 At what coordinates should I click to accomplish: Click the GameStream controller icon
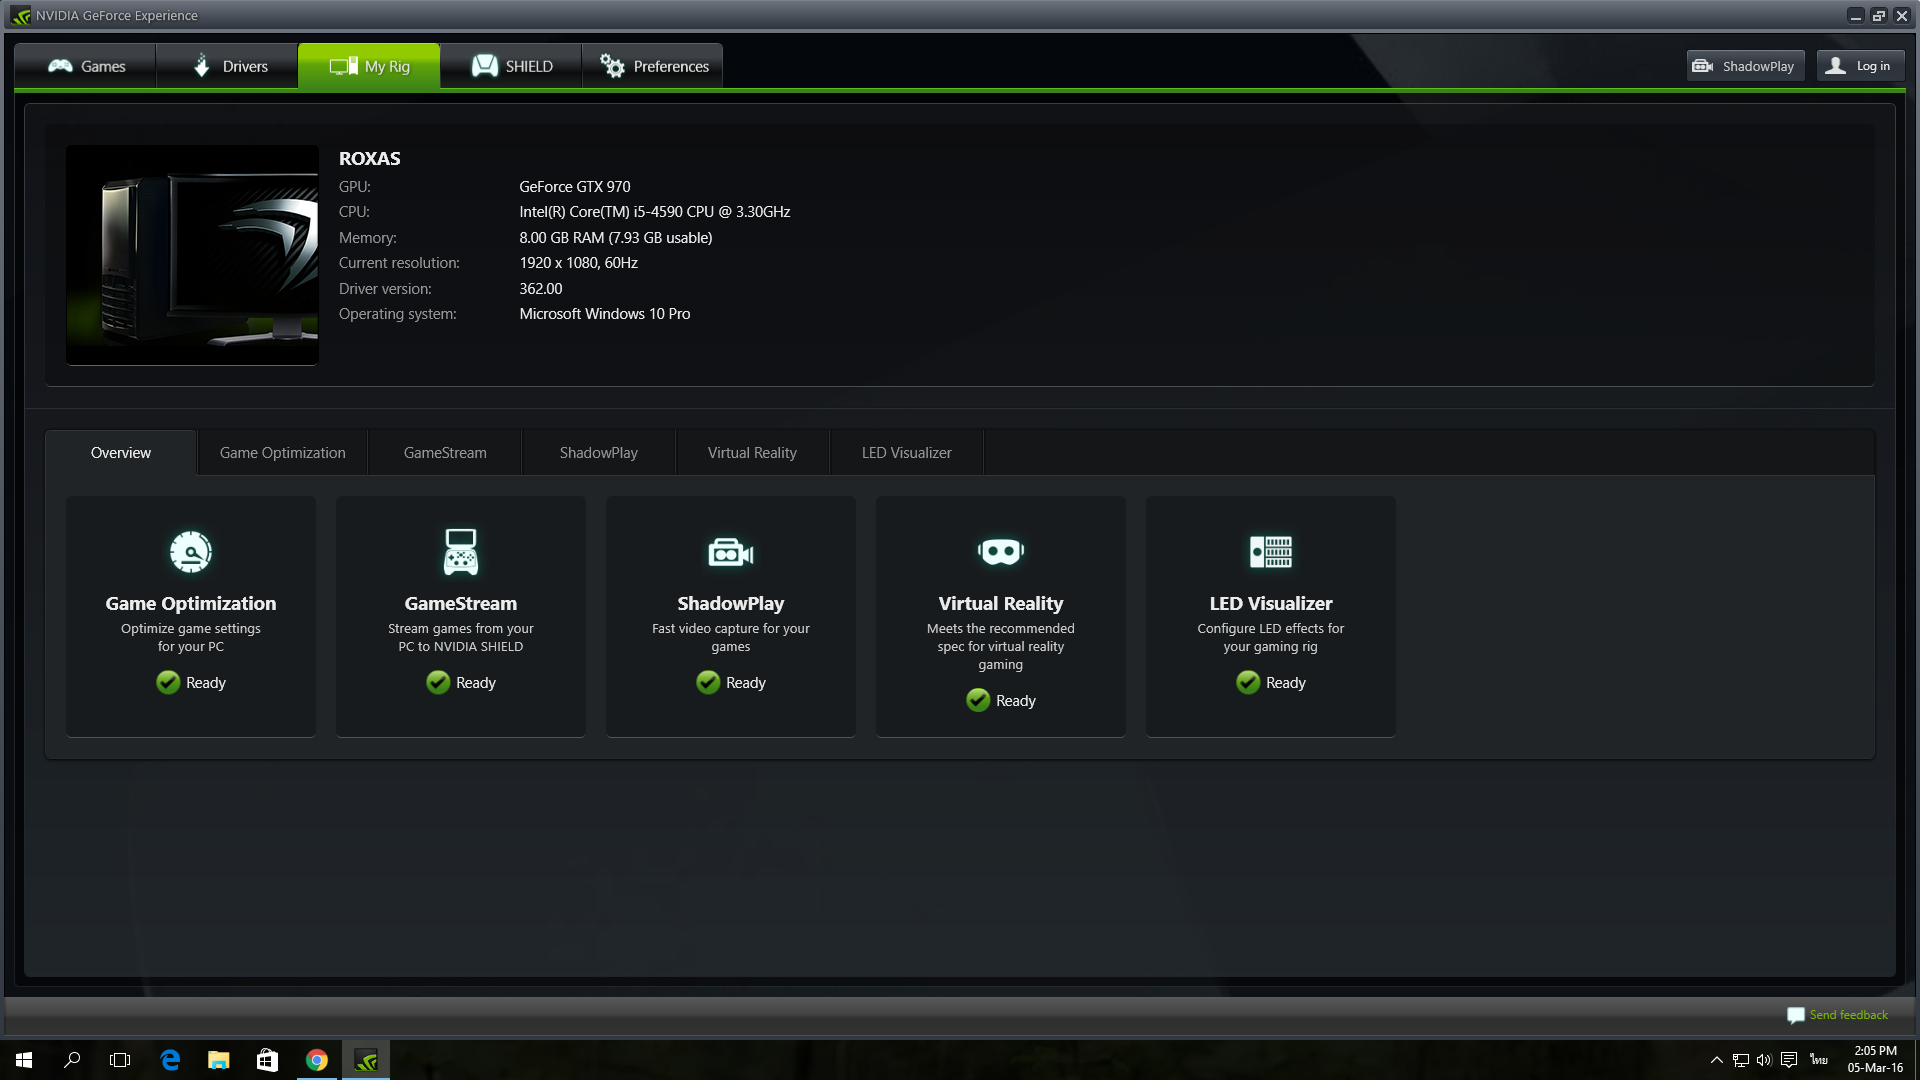pyautogui.click(x=460, y=552)
